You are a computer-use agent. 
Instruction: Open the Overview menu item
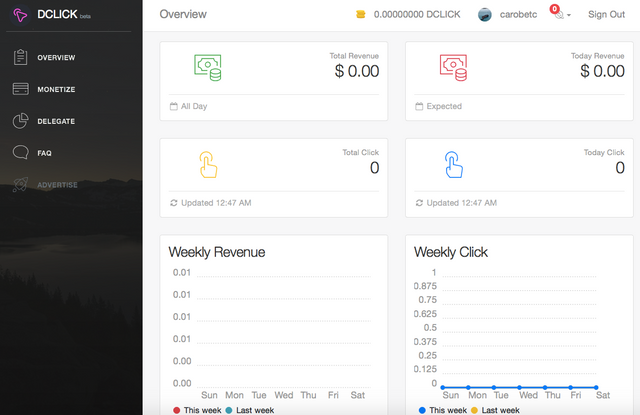pos(56,58)
